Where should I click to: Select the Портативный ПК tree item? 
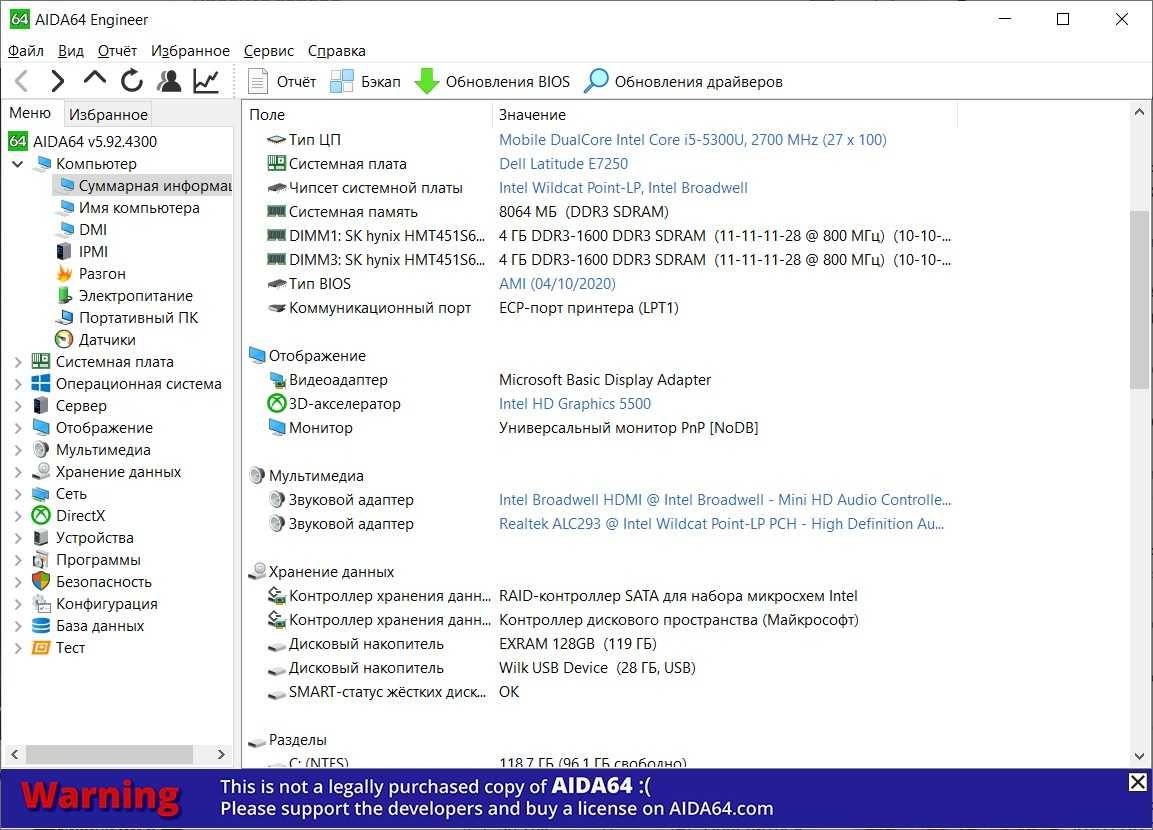pos(128,318)
